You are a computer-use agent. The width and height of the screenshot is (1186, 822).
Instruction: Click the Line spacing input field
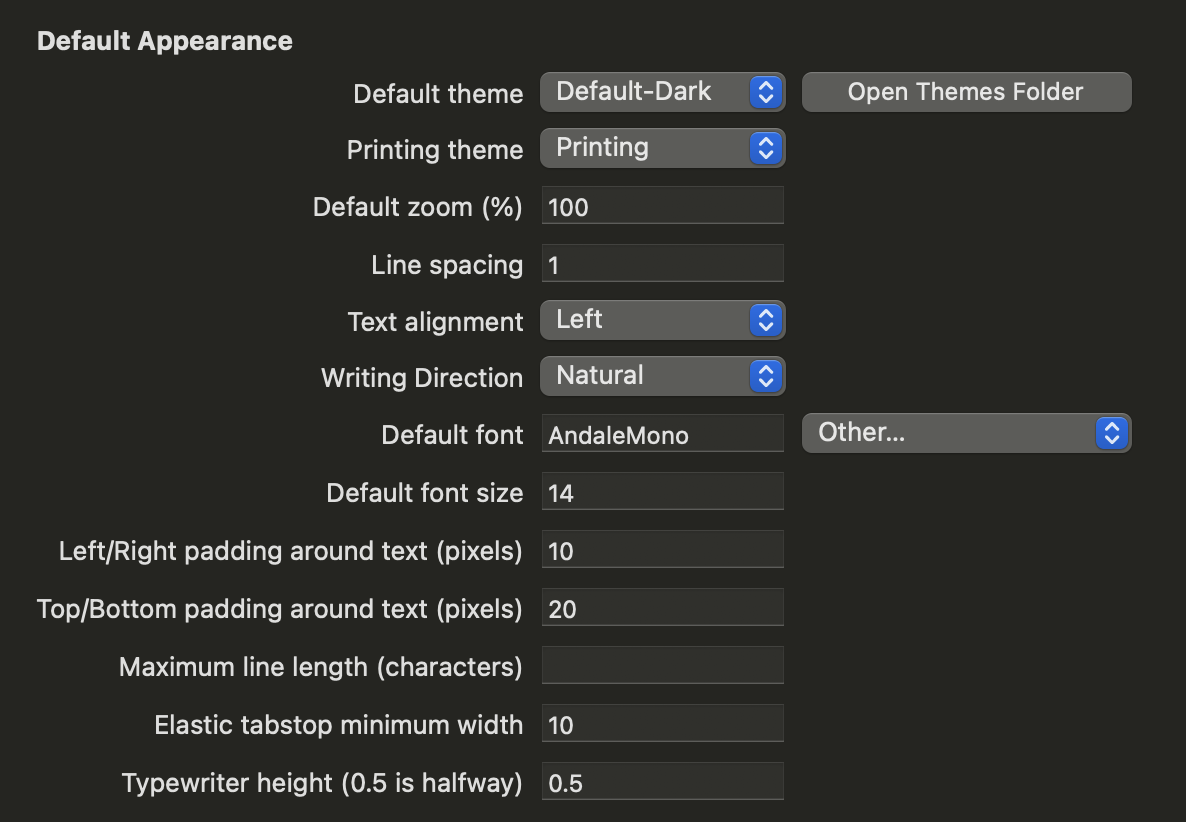coord(662,265)
